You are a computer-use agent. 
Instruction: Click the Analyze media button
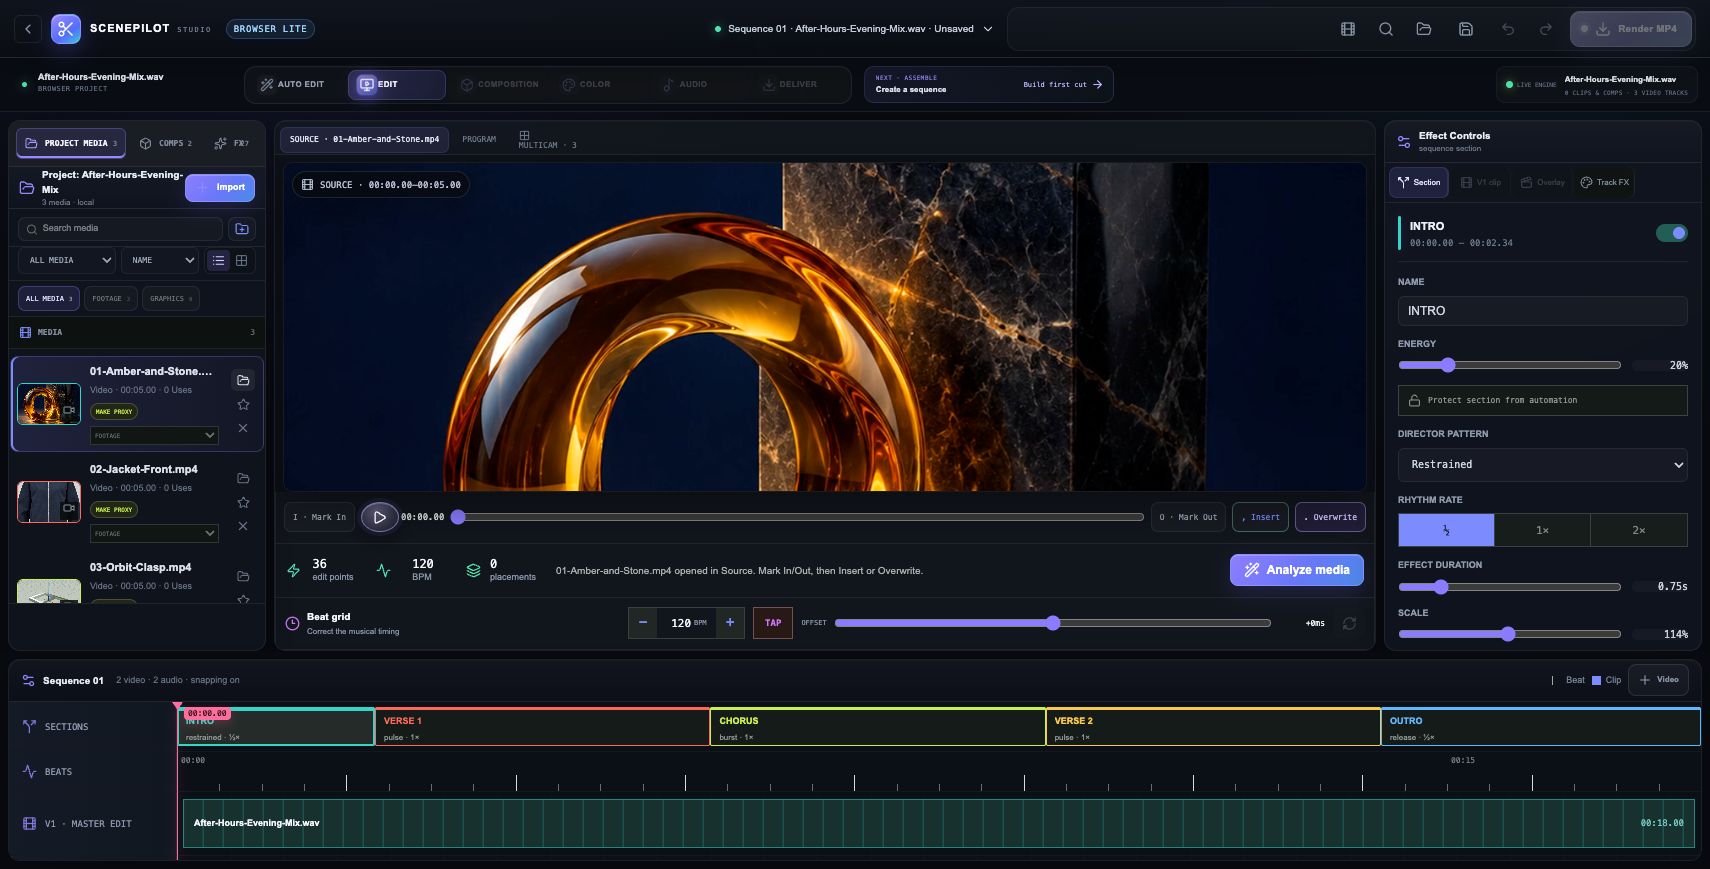click(x=1297, y=570)
